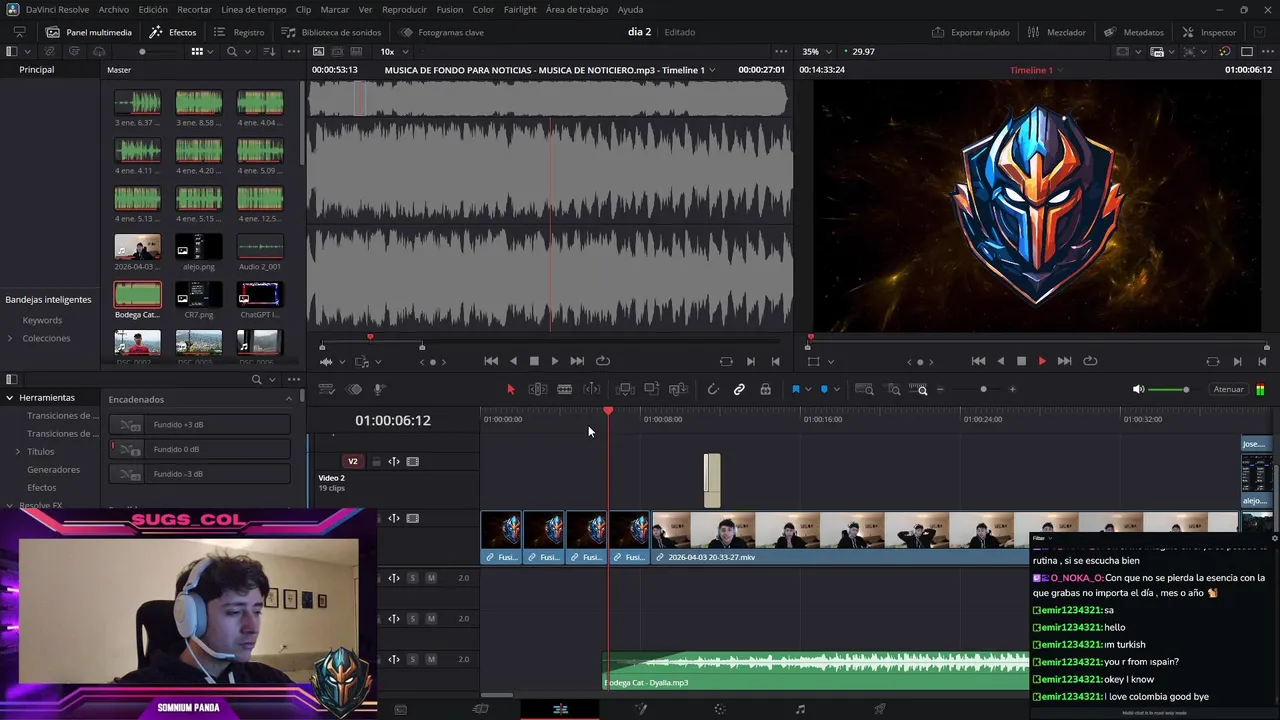1280x720 pixels.
Task: Click the Replace clip icon
Action: 678,389
